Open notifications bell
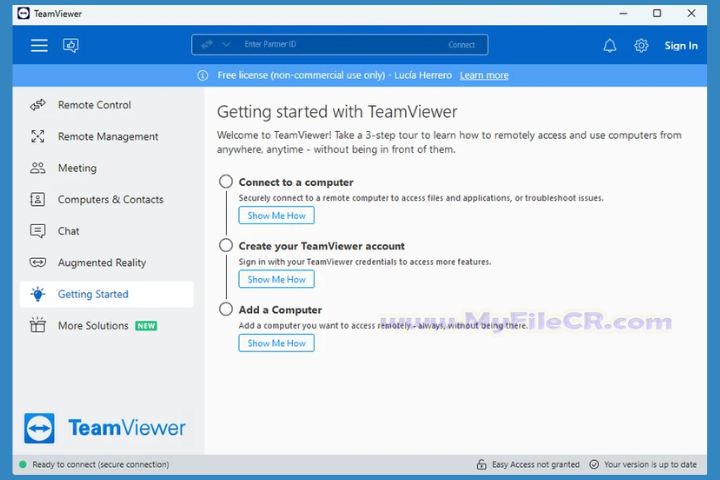Image resolution: width=720 pixels, height=480 pixels. coord(610,45)
